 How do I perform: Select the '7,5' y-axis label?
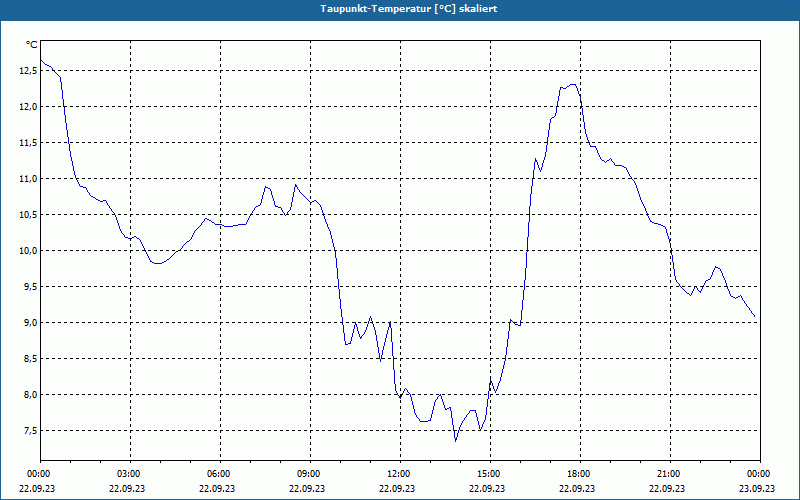(x=30, y=431)
